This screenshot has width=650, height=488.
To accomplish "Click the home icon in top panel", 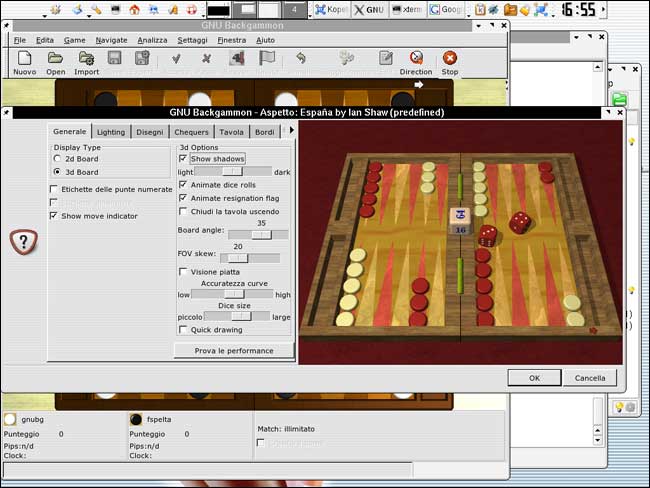I will [x=136, y=10].
